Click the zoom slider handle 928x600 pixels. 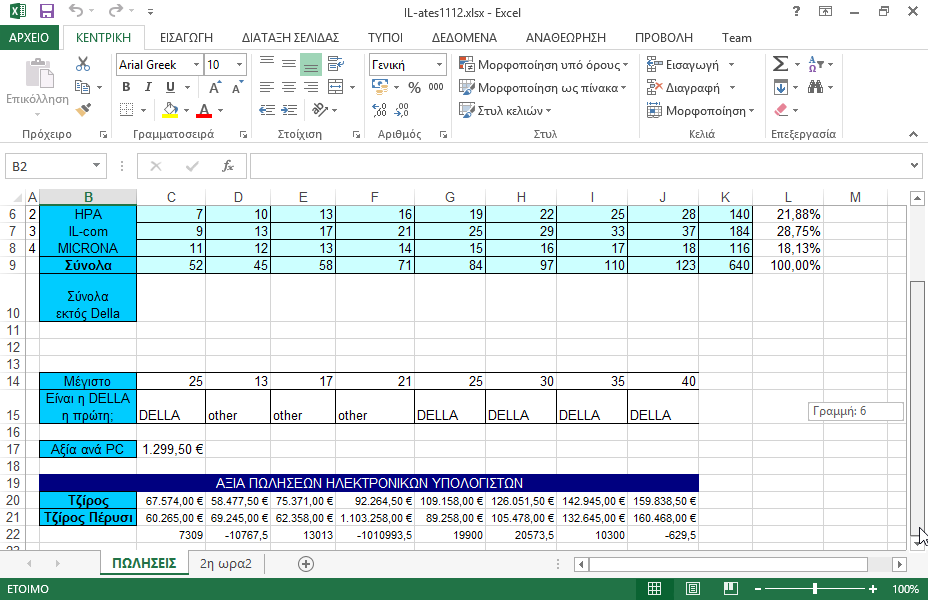(x=815, y=589)
